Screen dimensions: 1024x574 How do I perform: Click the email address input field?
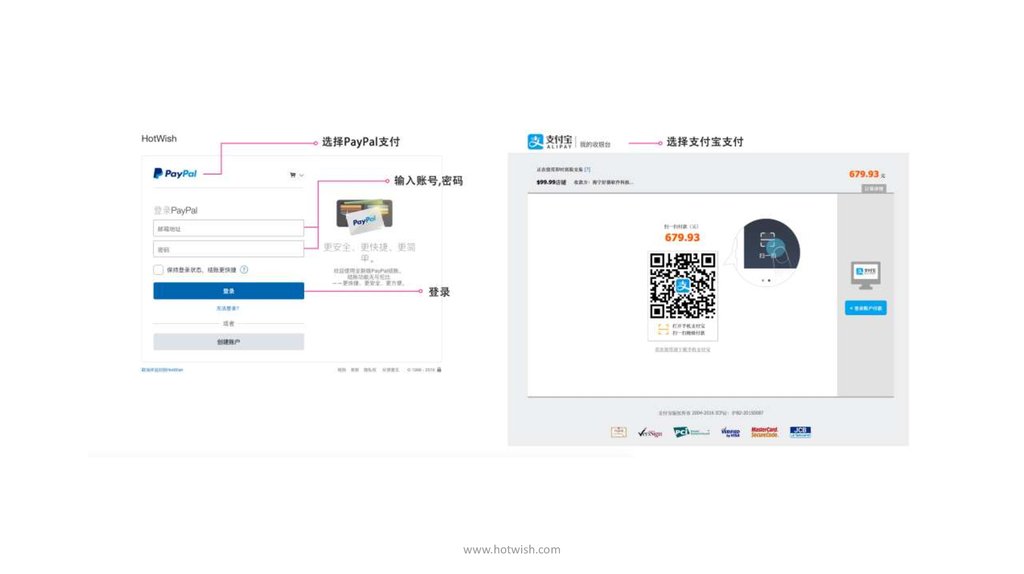click(228, 228)
